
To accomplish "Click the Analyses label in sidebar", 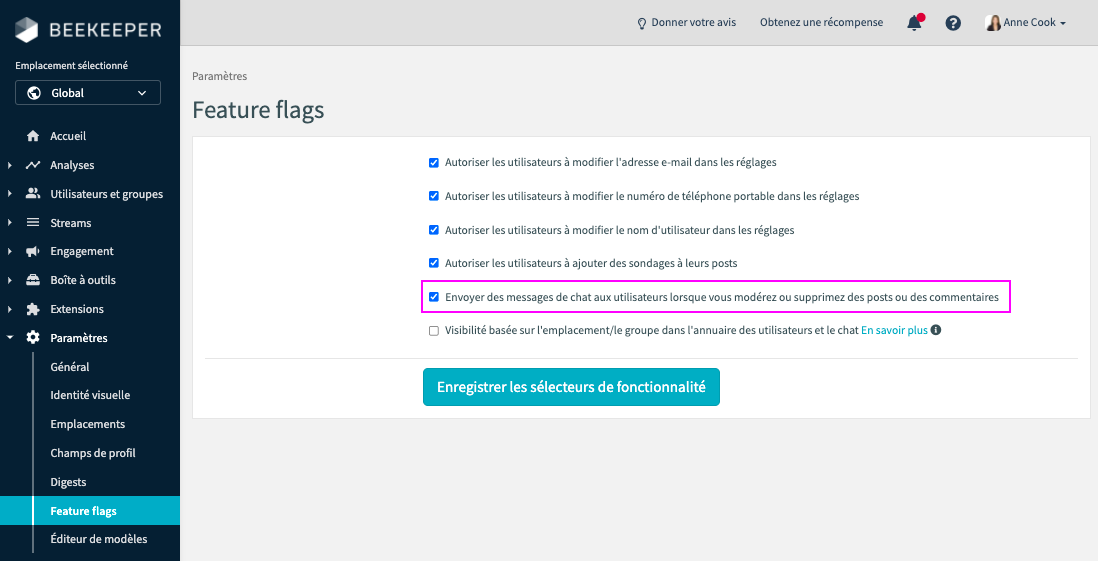I will pos(72,165).
